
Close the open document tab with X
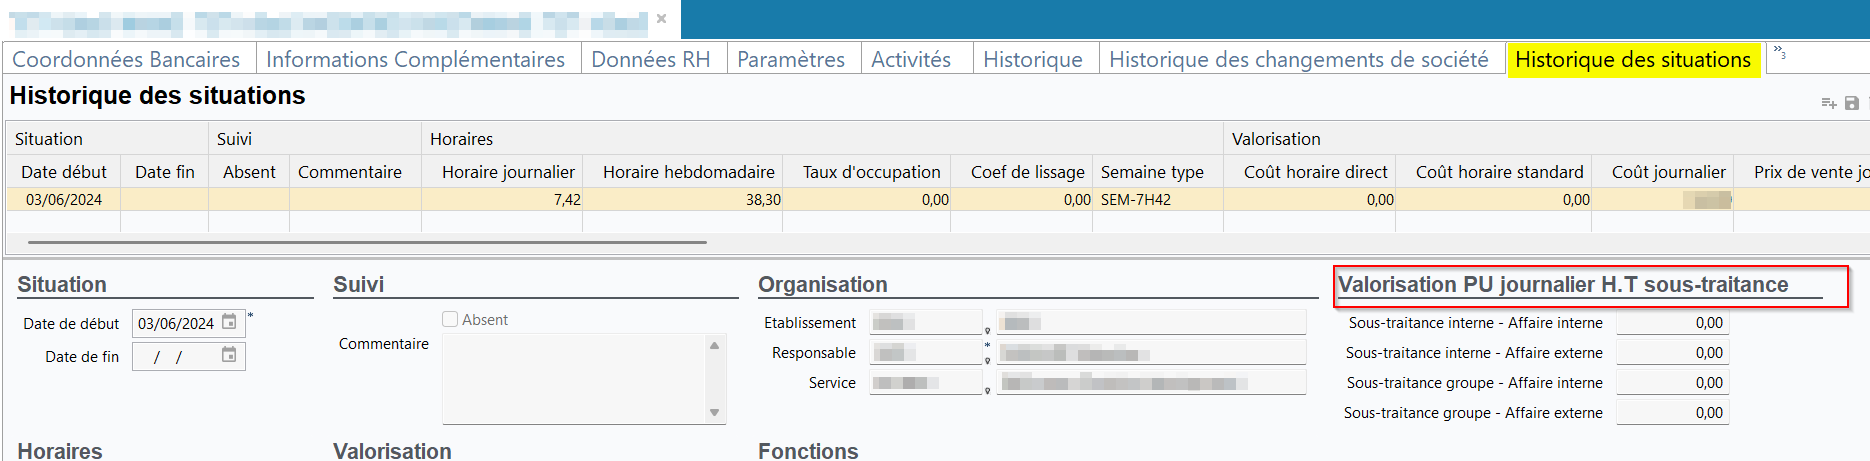click(x=661, y=18)
